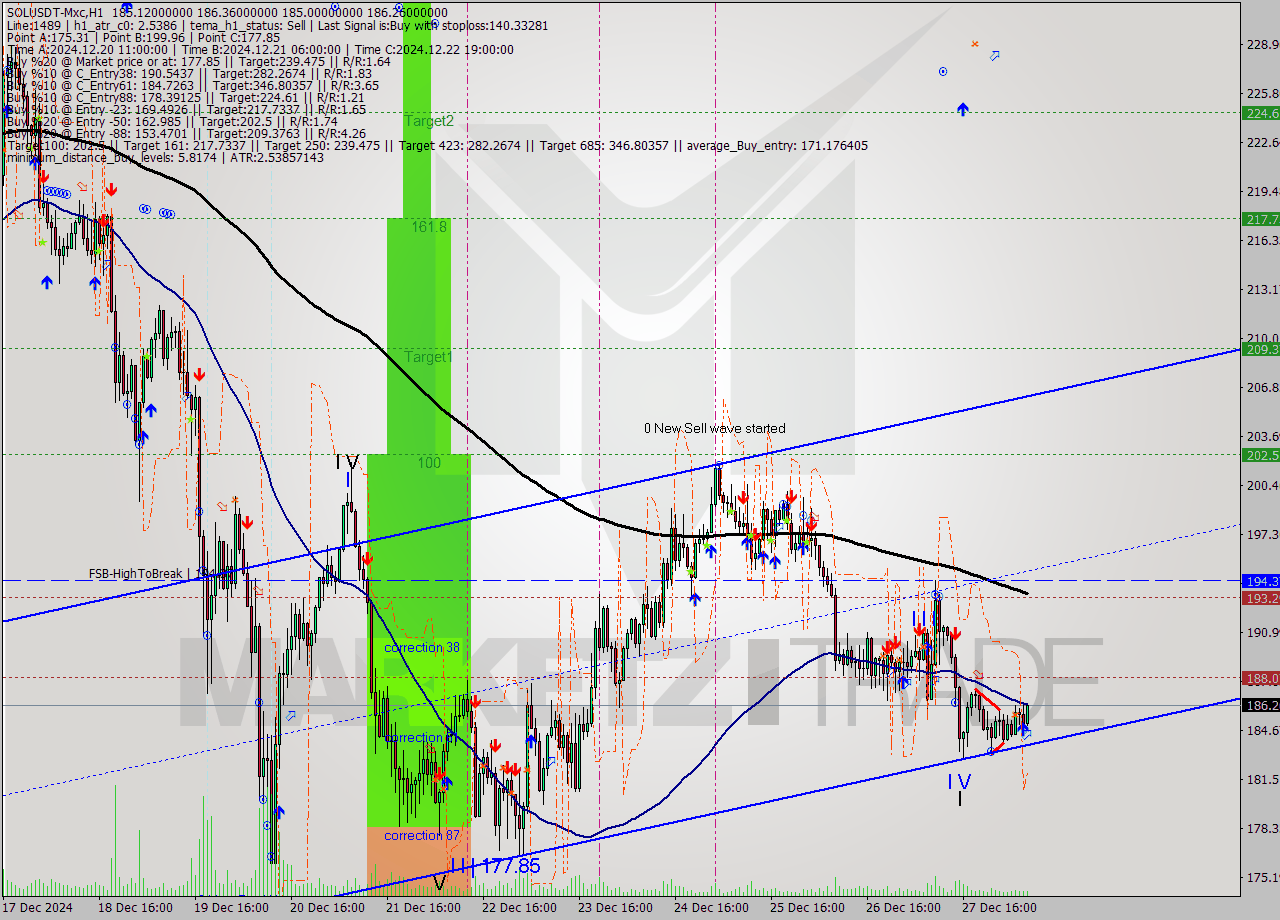Select the 190.9 price axis value

(1262, 632)
